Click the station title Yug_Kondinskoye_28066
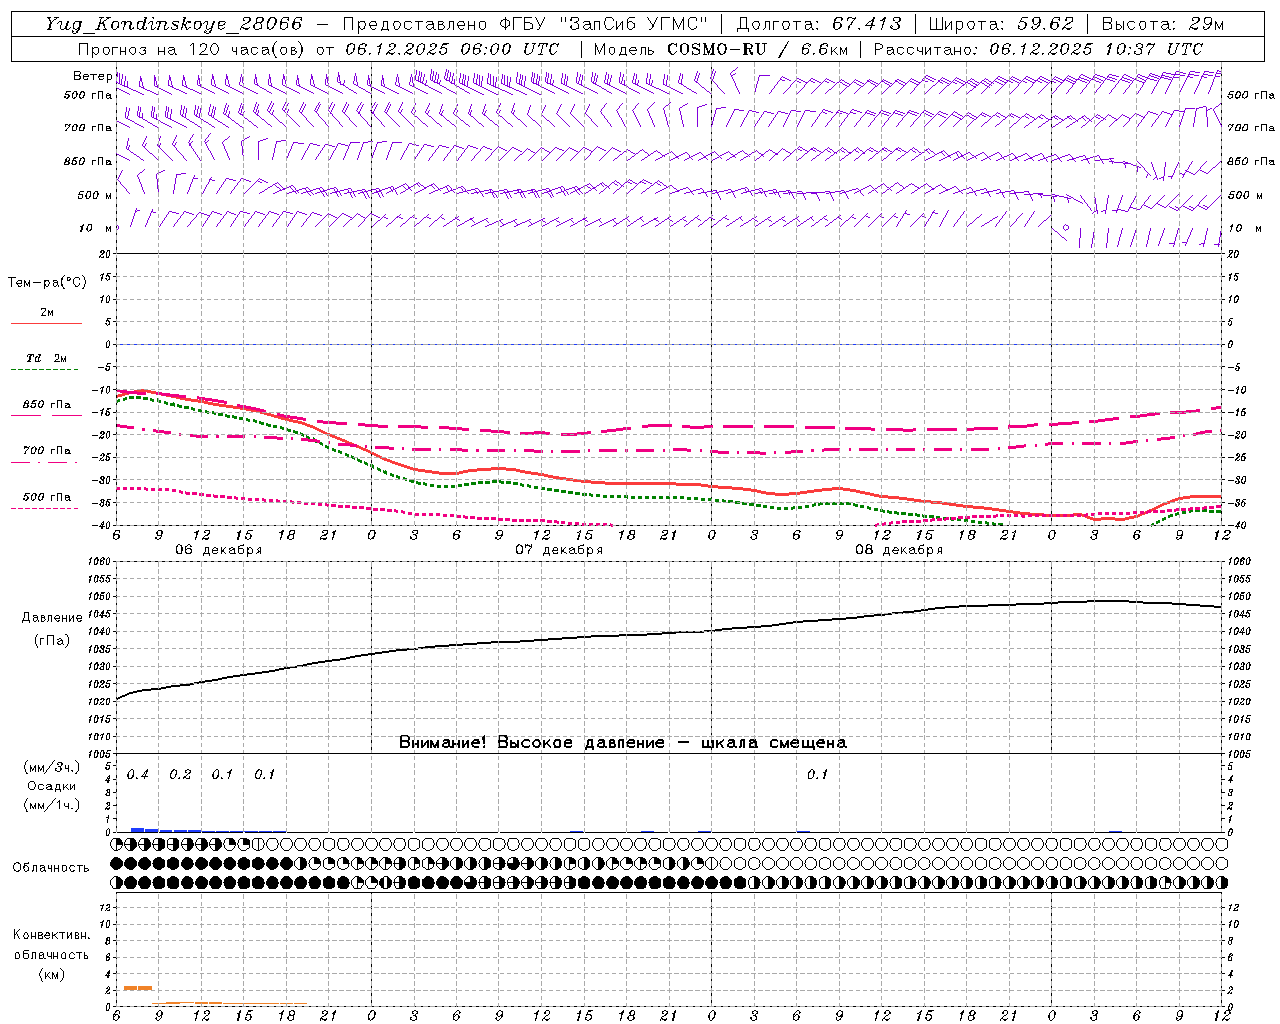Viewport: 1280px width, 1024px height. tap(173, 24)
